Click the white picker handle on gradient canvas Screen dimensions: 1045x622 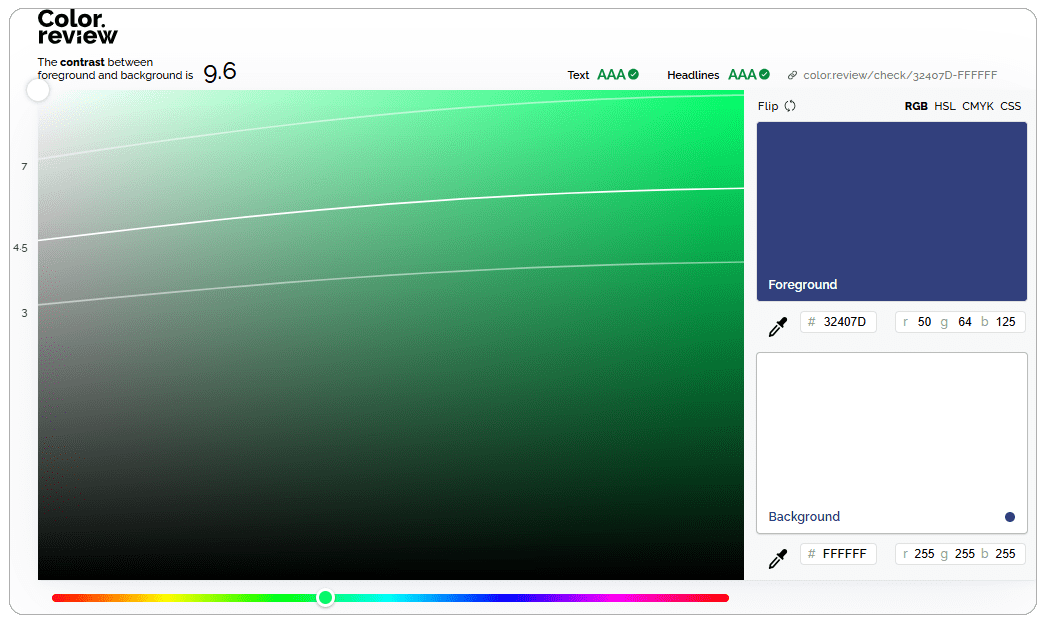(x=38, y=91)
